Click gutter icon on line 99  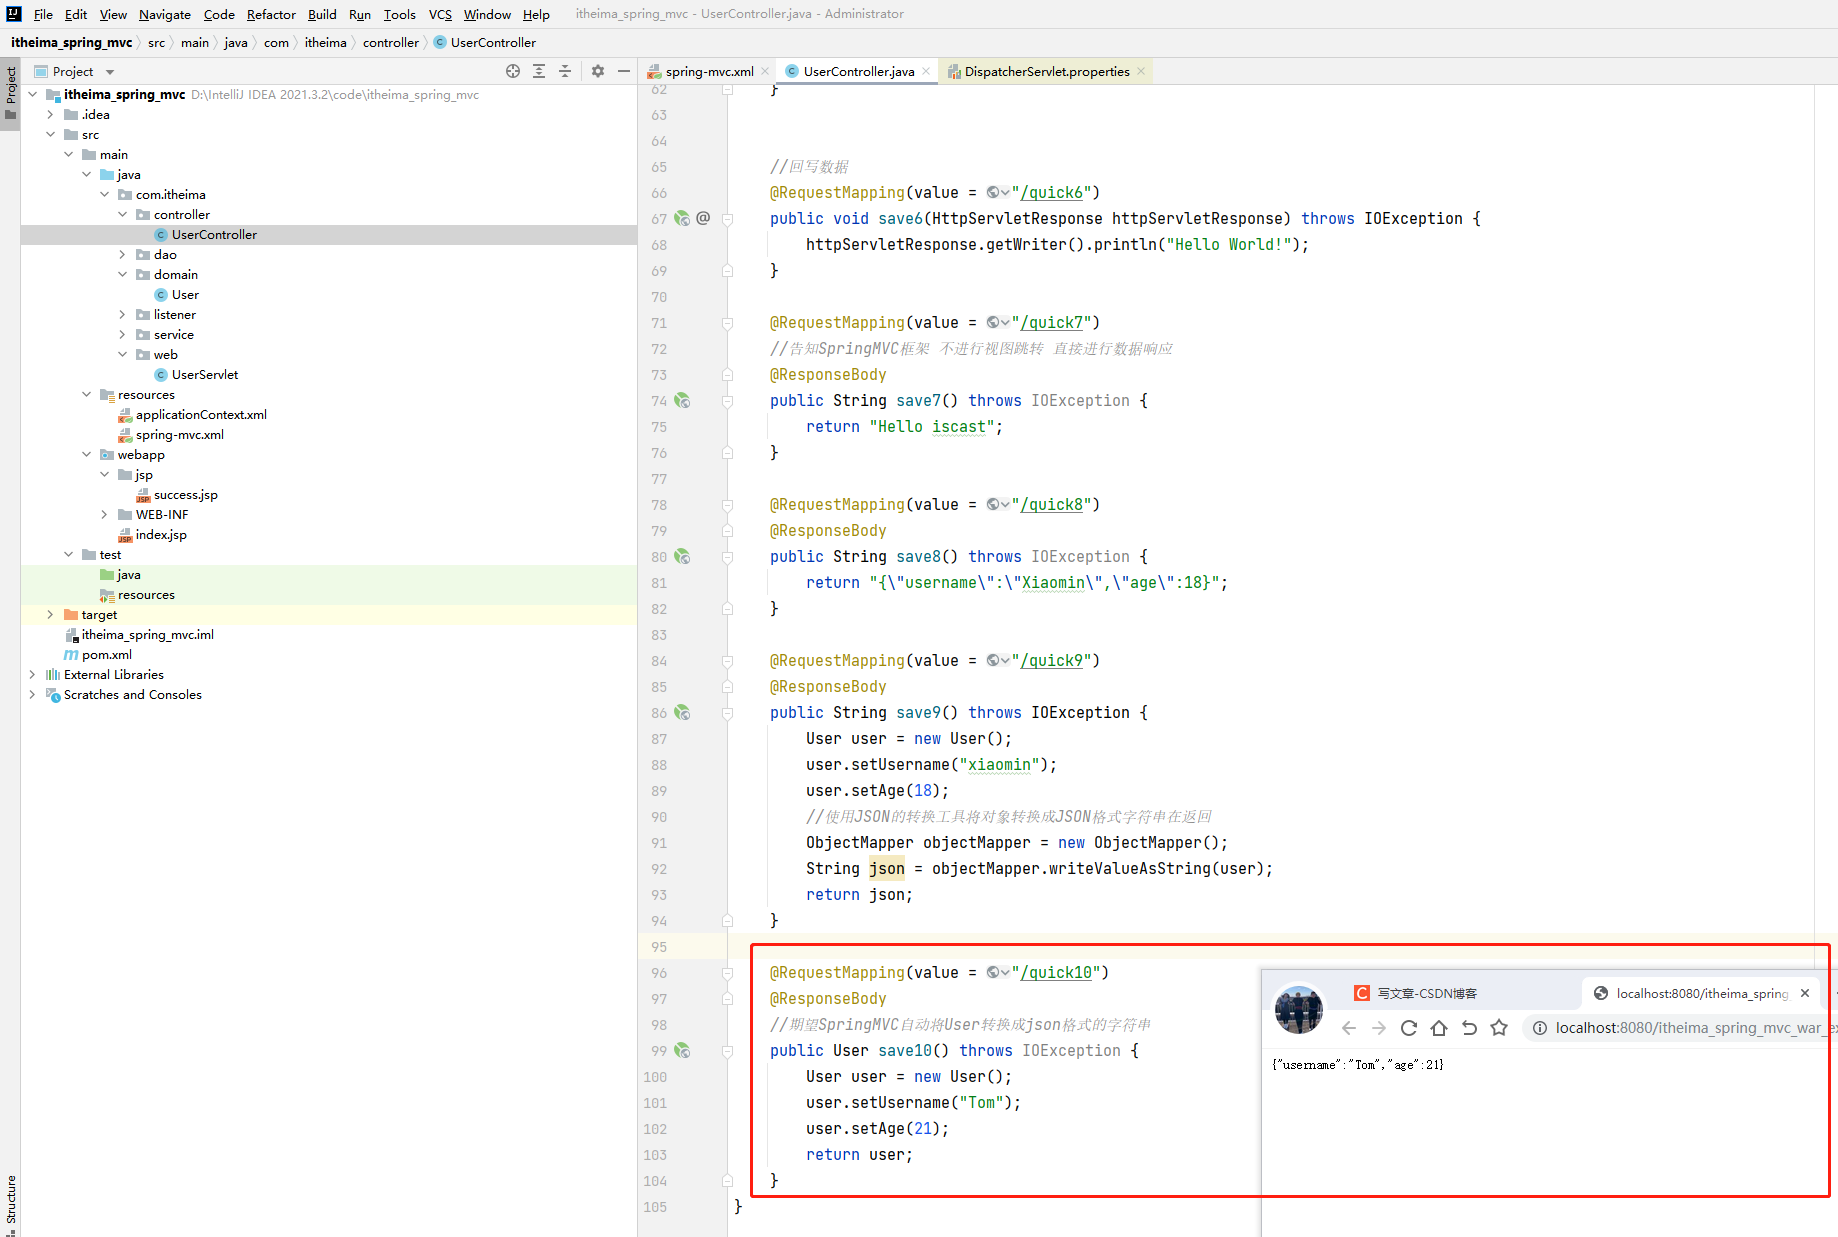pyautogui.click(x=682, y=1050)
